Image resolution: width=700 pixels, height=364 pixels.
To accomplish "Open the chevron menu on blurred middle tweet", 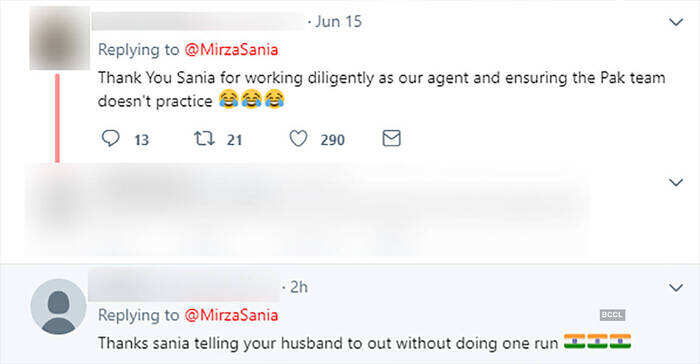I will click(676, 182).
